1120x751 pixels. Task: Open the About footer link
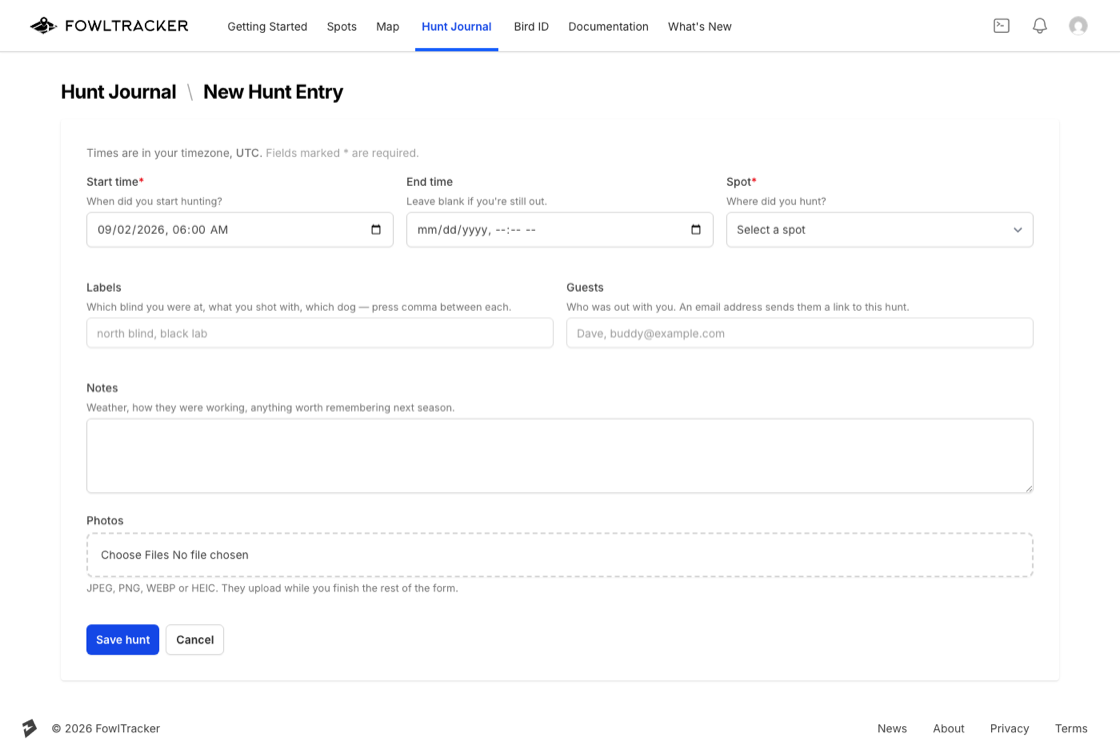[948, 728]
